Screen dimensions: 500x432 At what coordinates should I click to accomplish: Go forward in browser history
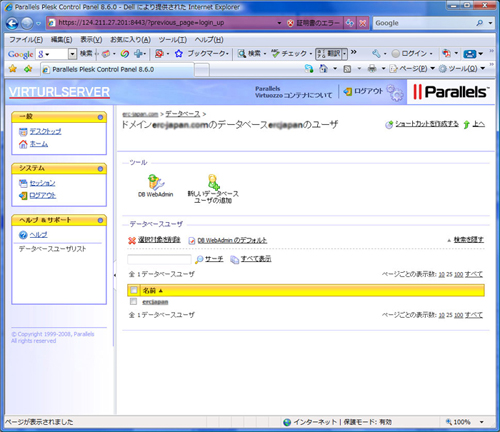point(27,23)
